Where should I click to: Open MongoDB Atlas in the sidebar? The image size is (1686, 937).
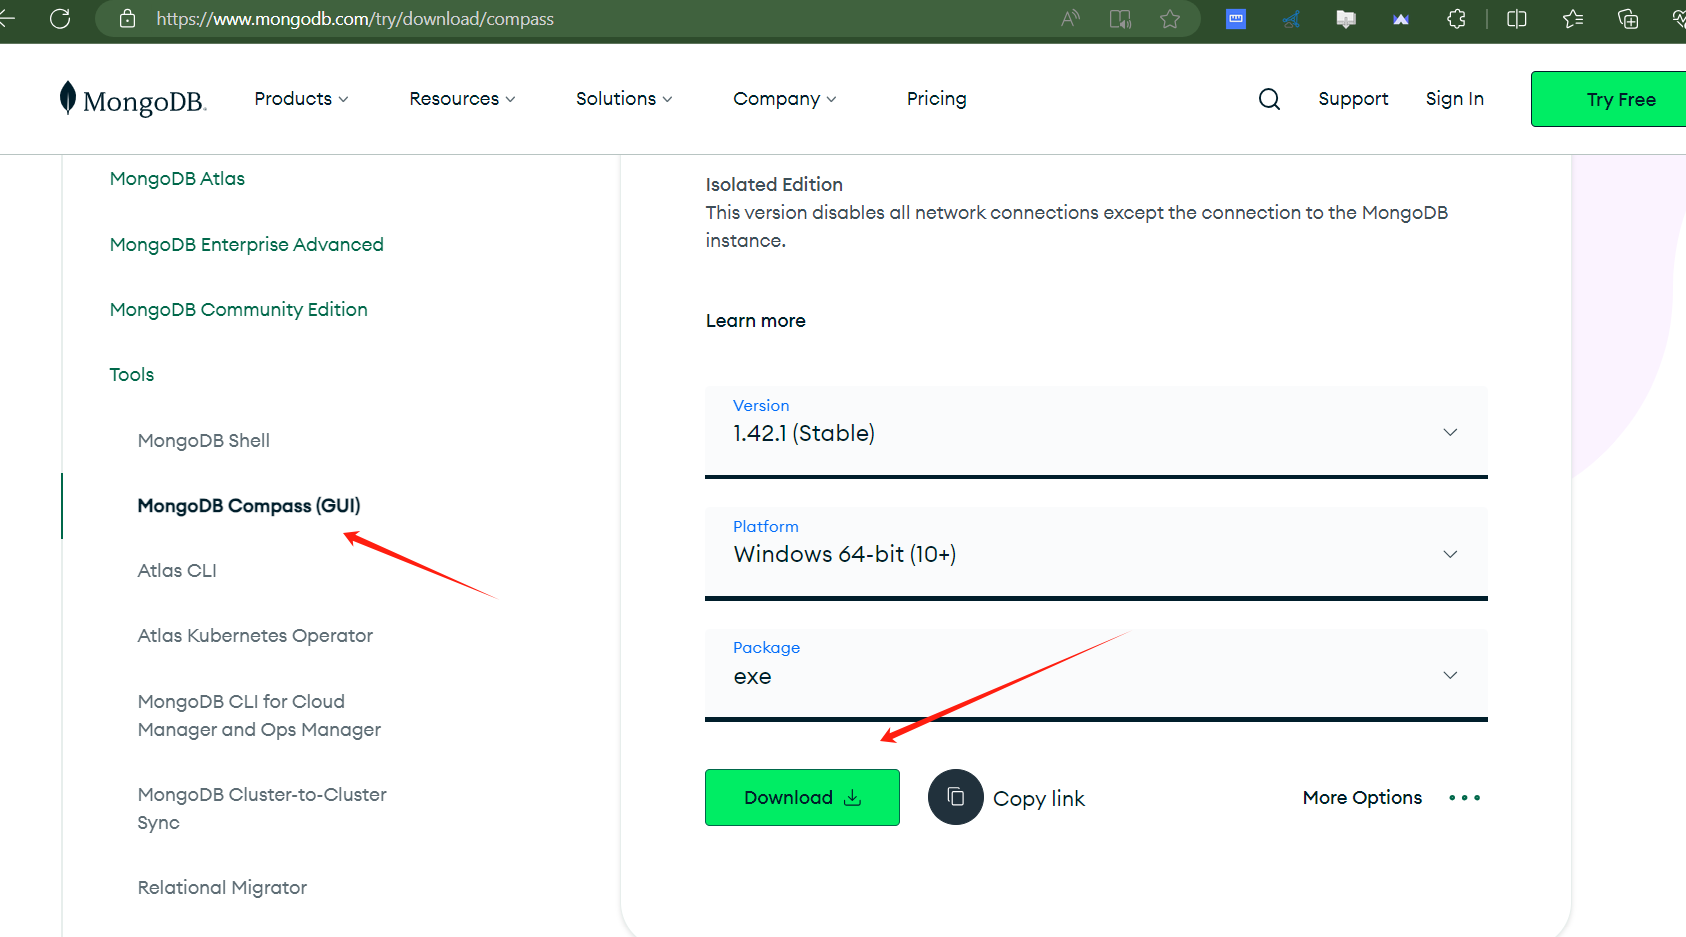click(177, 179)
